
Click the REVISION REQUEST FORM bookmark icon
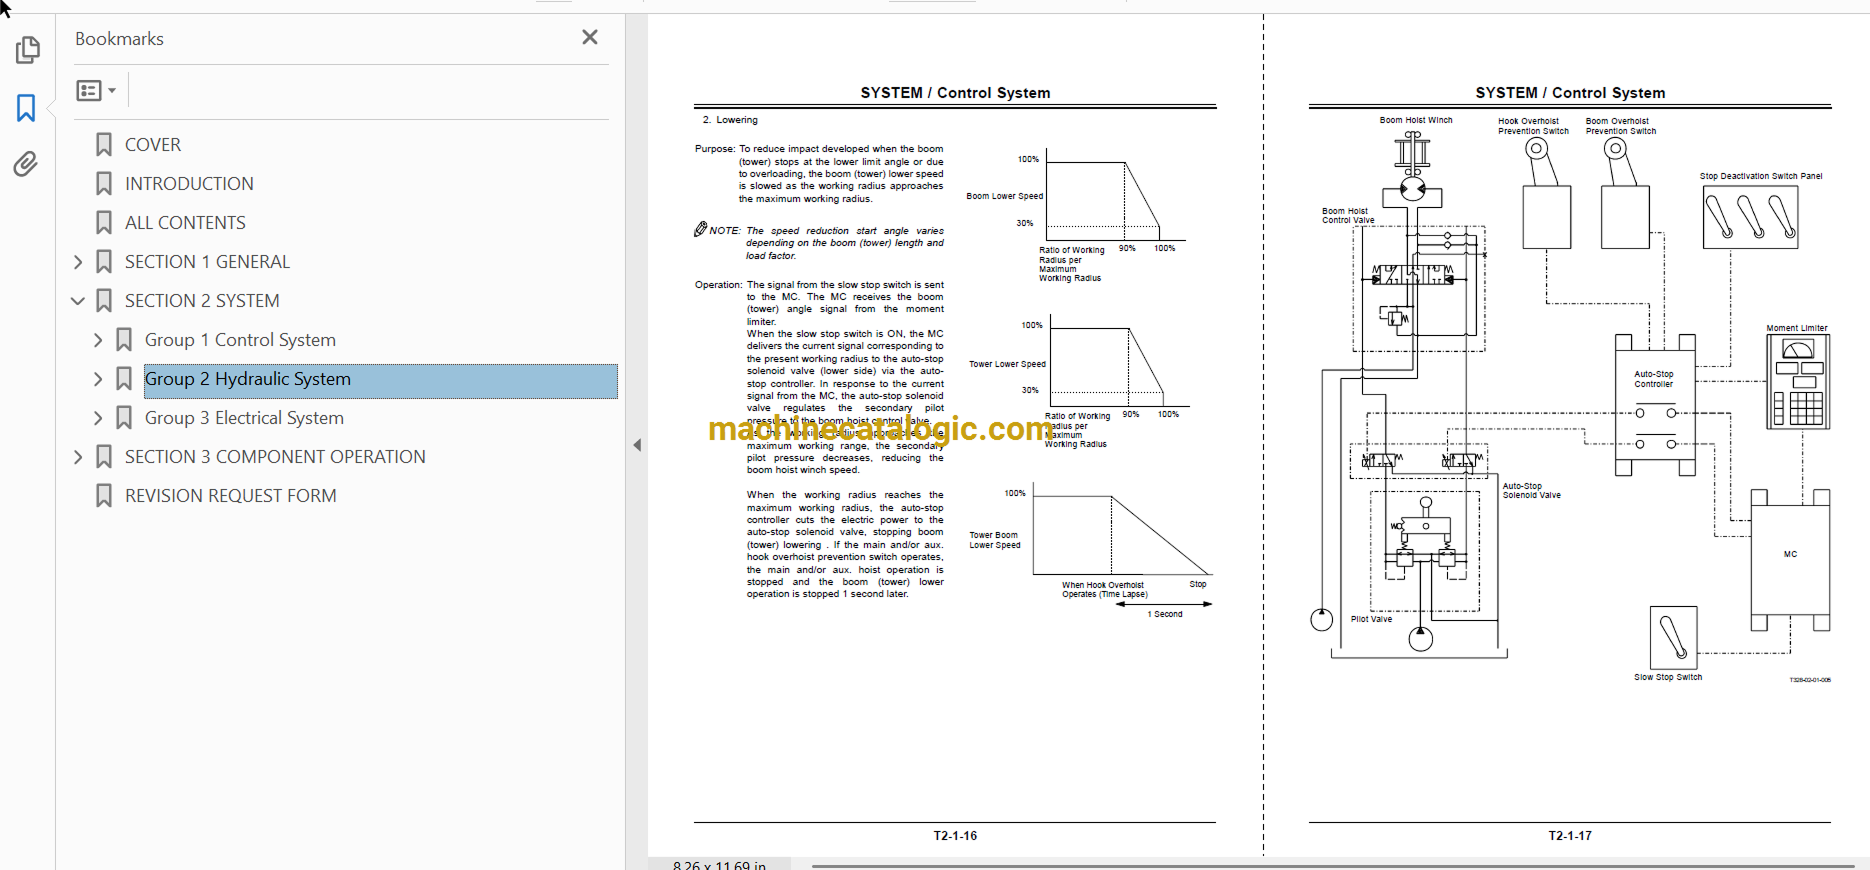click(104, 496)
